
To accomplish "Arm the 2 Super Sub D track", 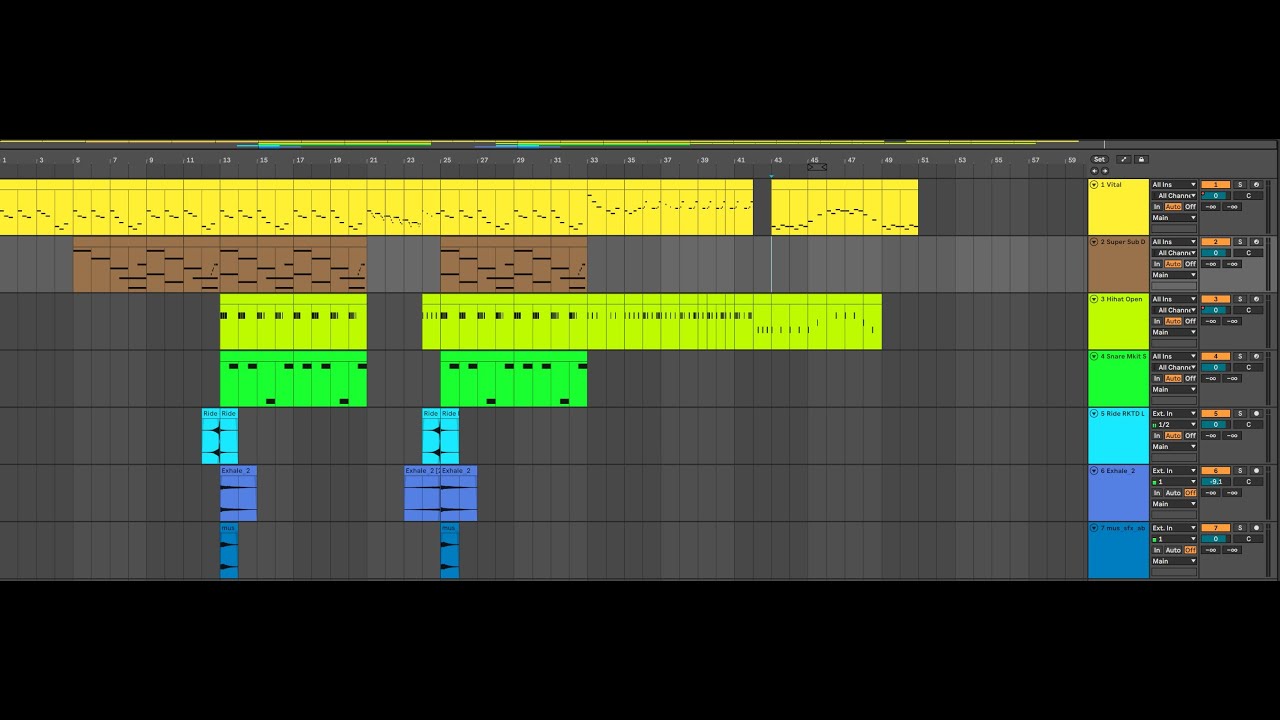I will (1256, 242).
